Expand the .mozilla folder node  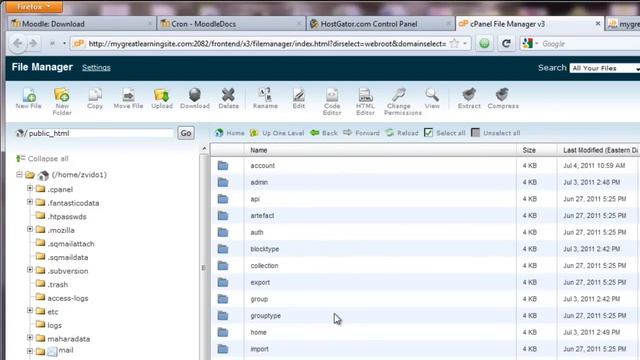tap(30, 229)
